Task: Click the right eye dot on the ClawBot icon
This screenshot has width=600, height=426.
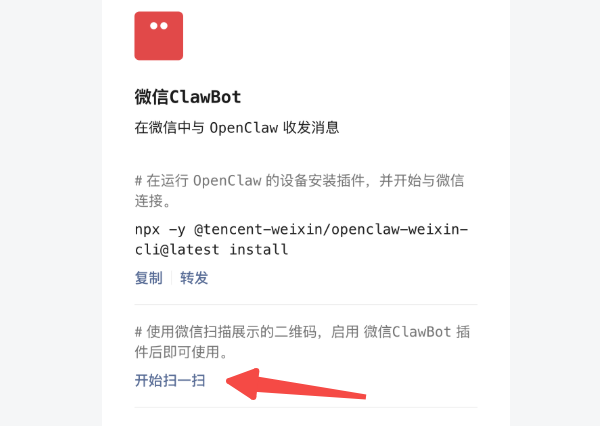Action: point(164,26)
